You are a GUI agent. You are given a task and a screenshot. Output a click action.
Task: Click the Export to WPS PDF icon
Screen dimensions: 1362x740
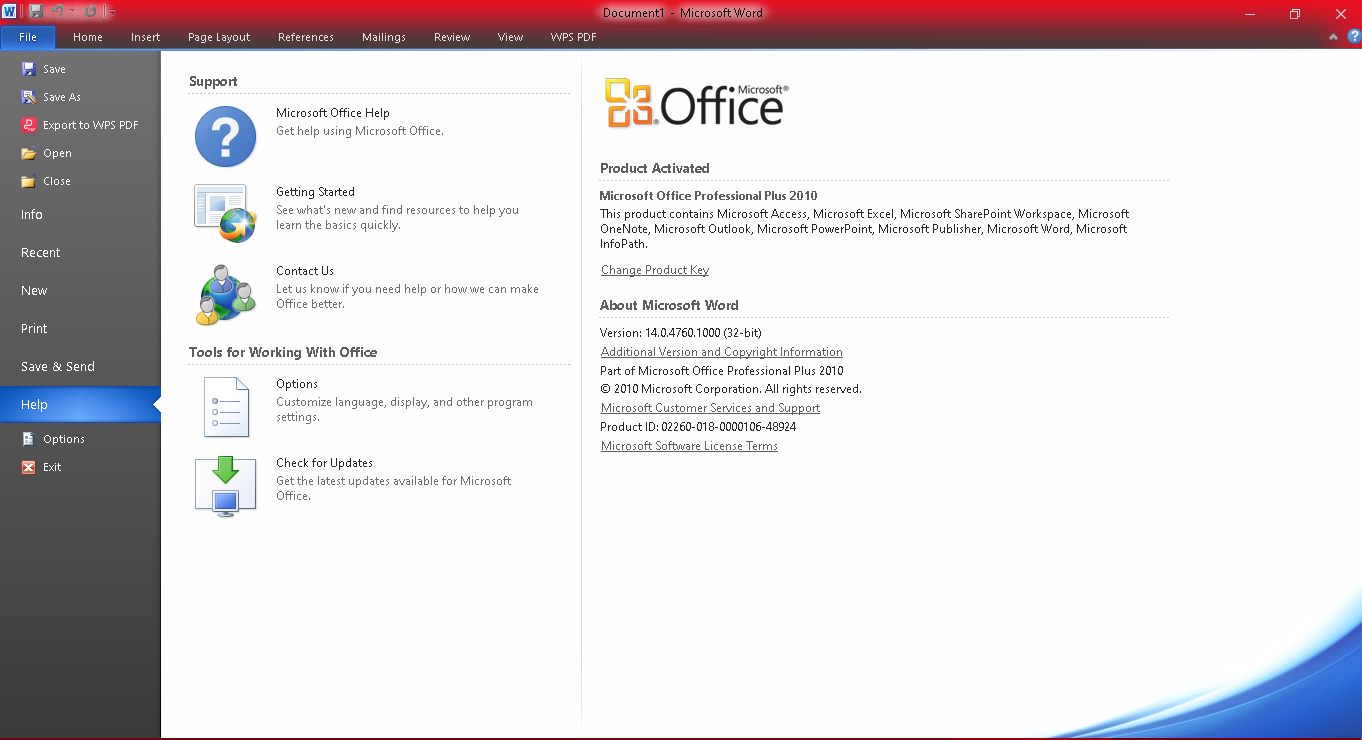pos(27,124)
